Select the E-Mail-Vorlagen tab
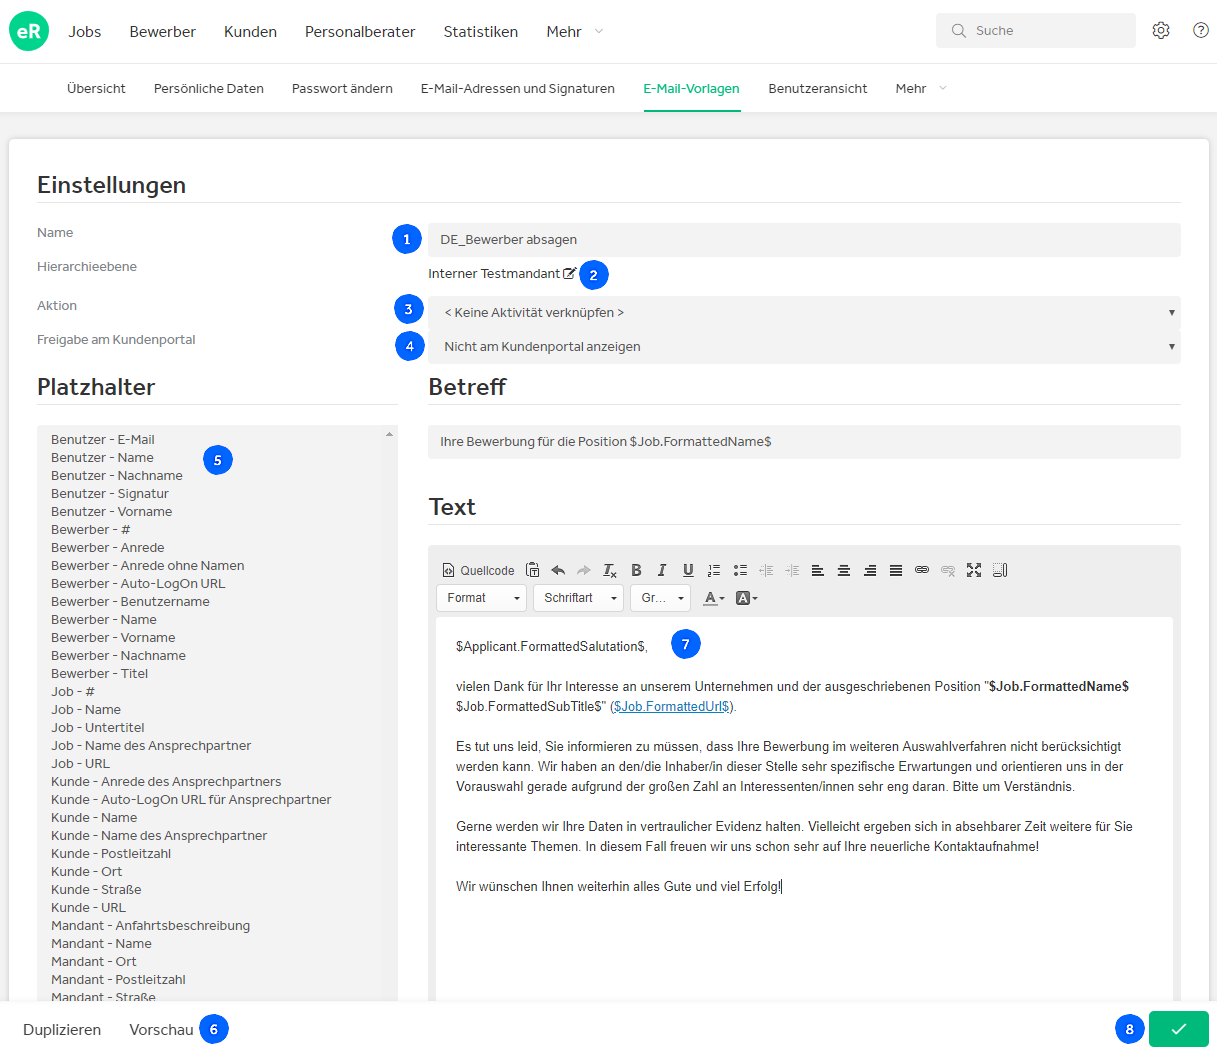Image resolution: width=1217 pixels, height=1051 pixels. click(x=692, y=88)
